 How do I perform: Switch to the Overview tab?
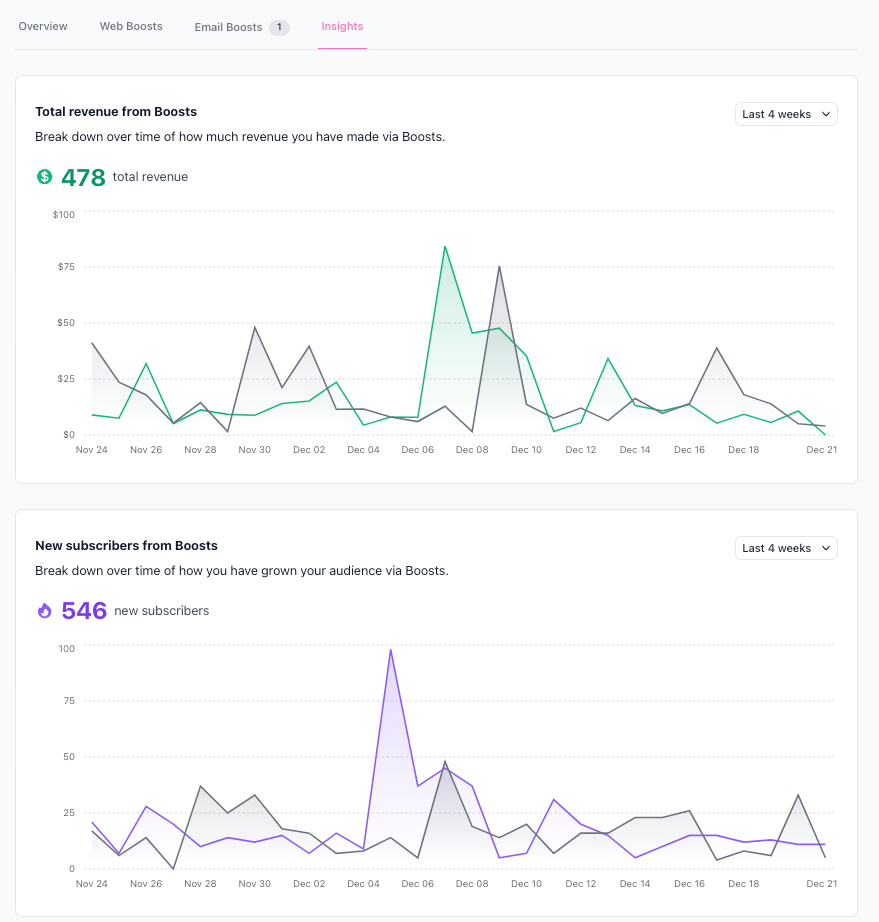(x=43, y=26)
